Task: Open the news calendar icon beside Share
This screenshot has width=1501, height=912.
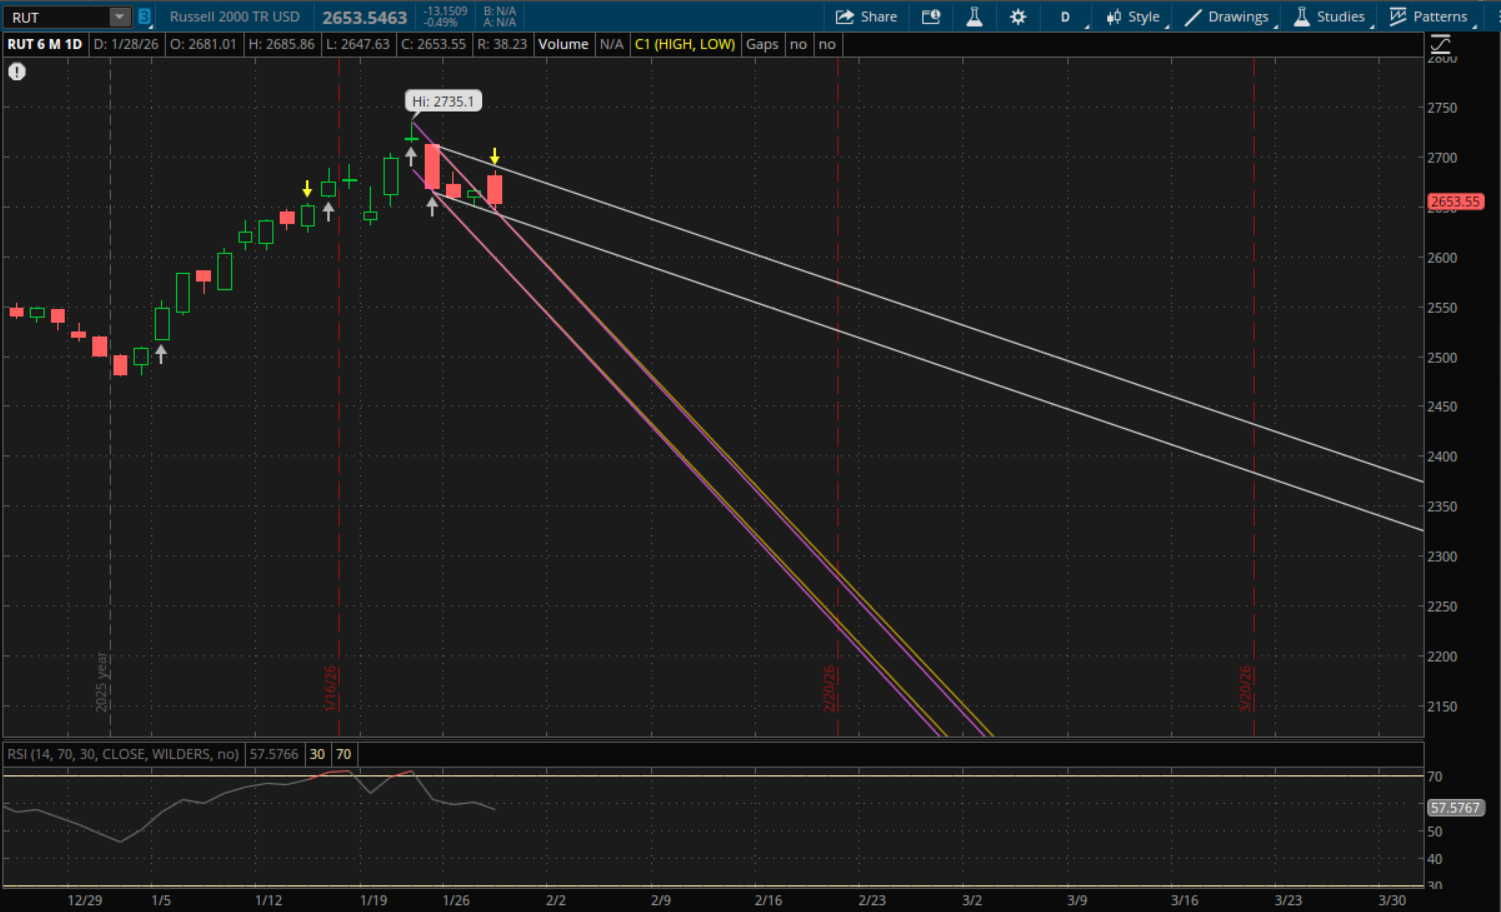Action: coord(931,17)
